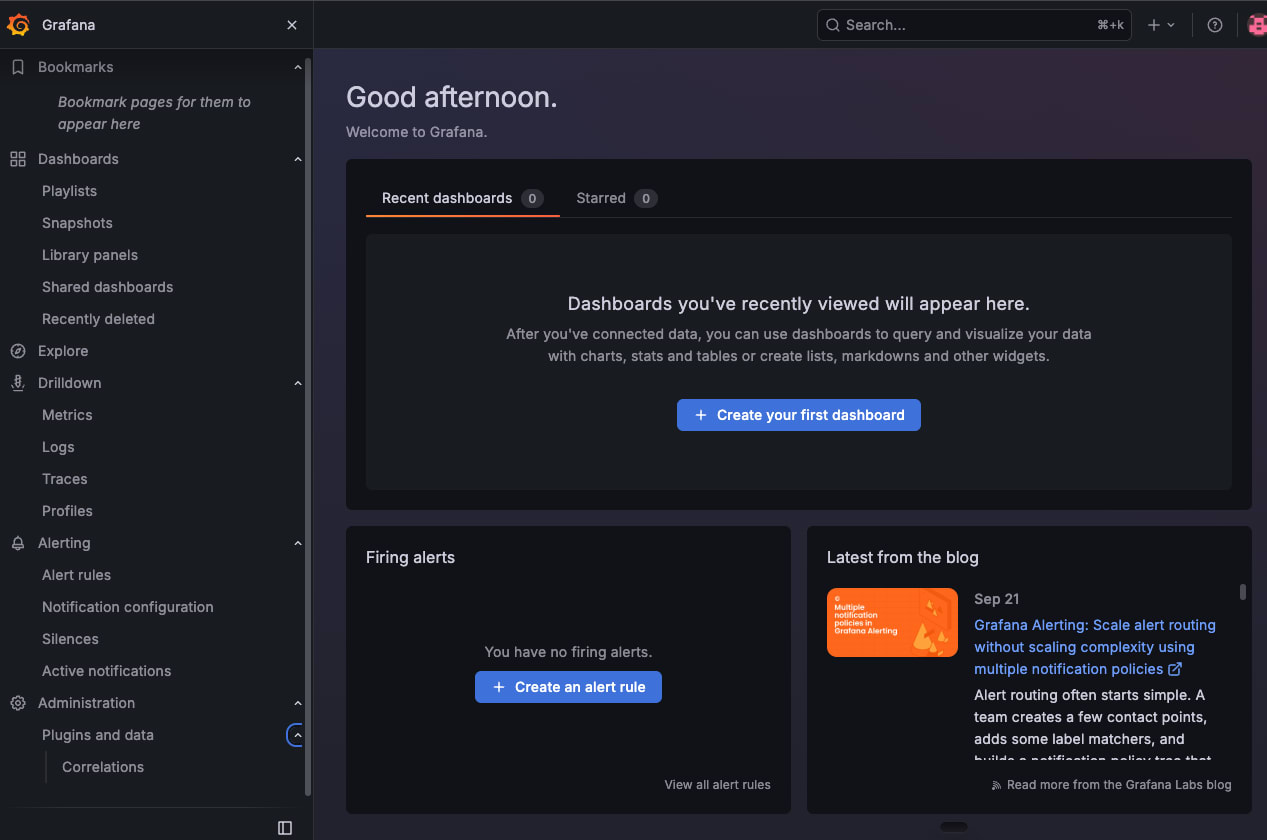Open Active notifications
Viewport: 1267px width, 840px height.
click(106, 671)
